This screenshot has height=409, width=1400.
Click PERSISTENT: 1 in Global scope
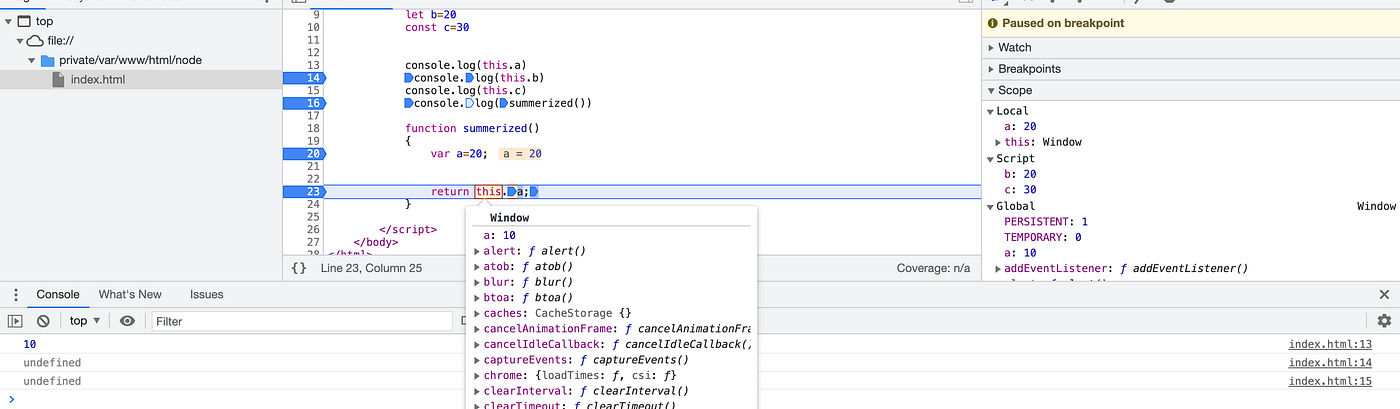[1046, 222]
